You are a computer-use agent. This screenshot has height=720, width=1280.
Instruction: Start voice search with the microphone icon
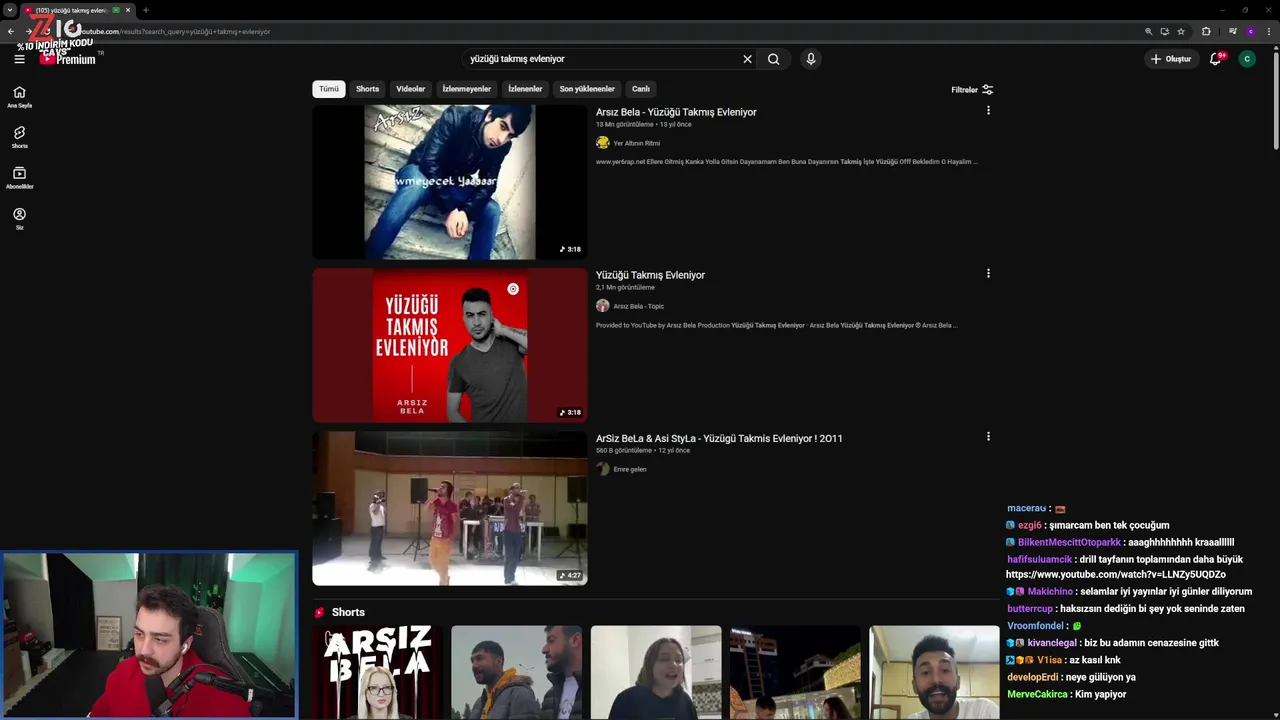coord(811,59)
